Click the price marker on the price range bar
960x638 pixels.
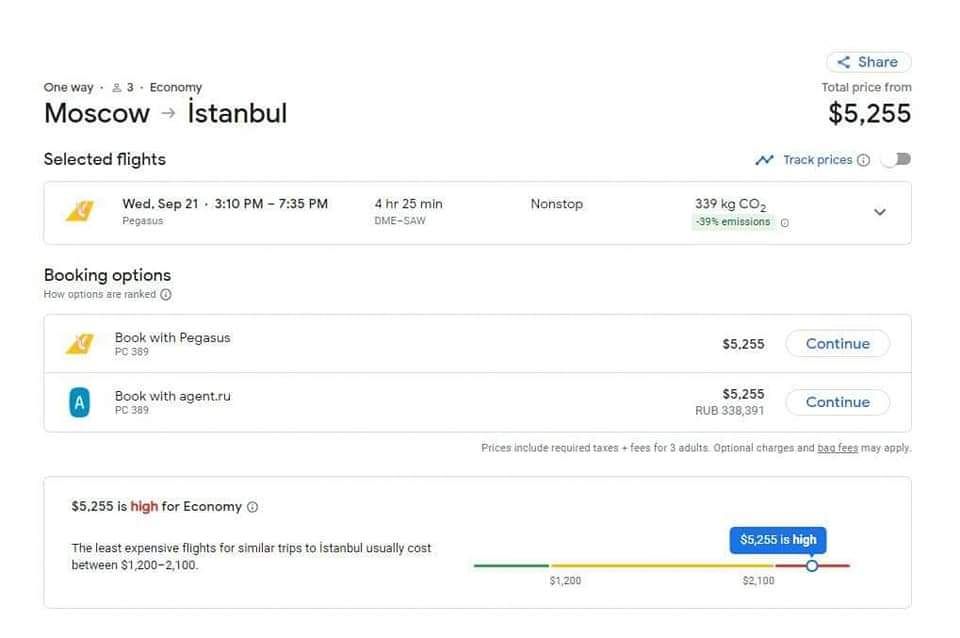click(812, 566)
